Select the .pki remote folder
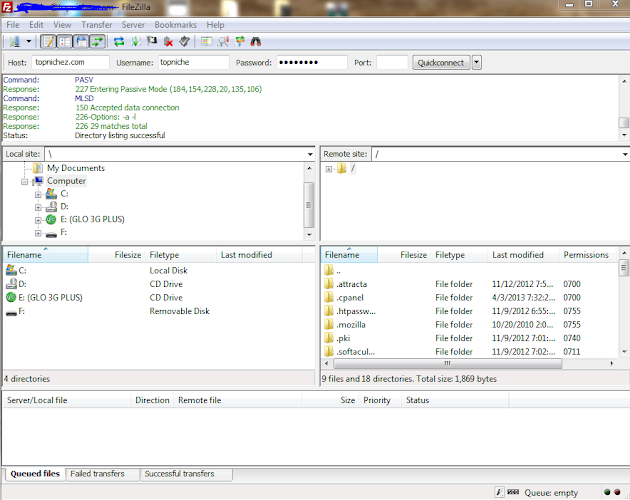The image size is (630, 500). click(470, 338)
